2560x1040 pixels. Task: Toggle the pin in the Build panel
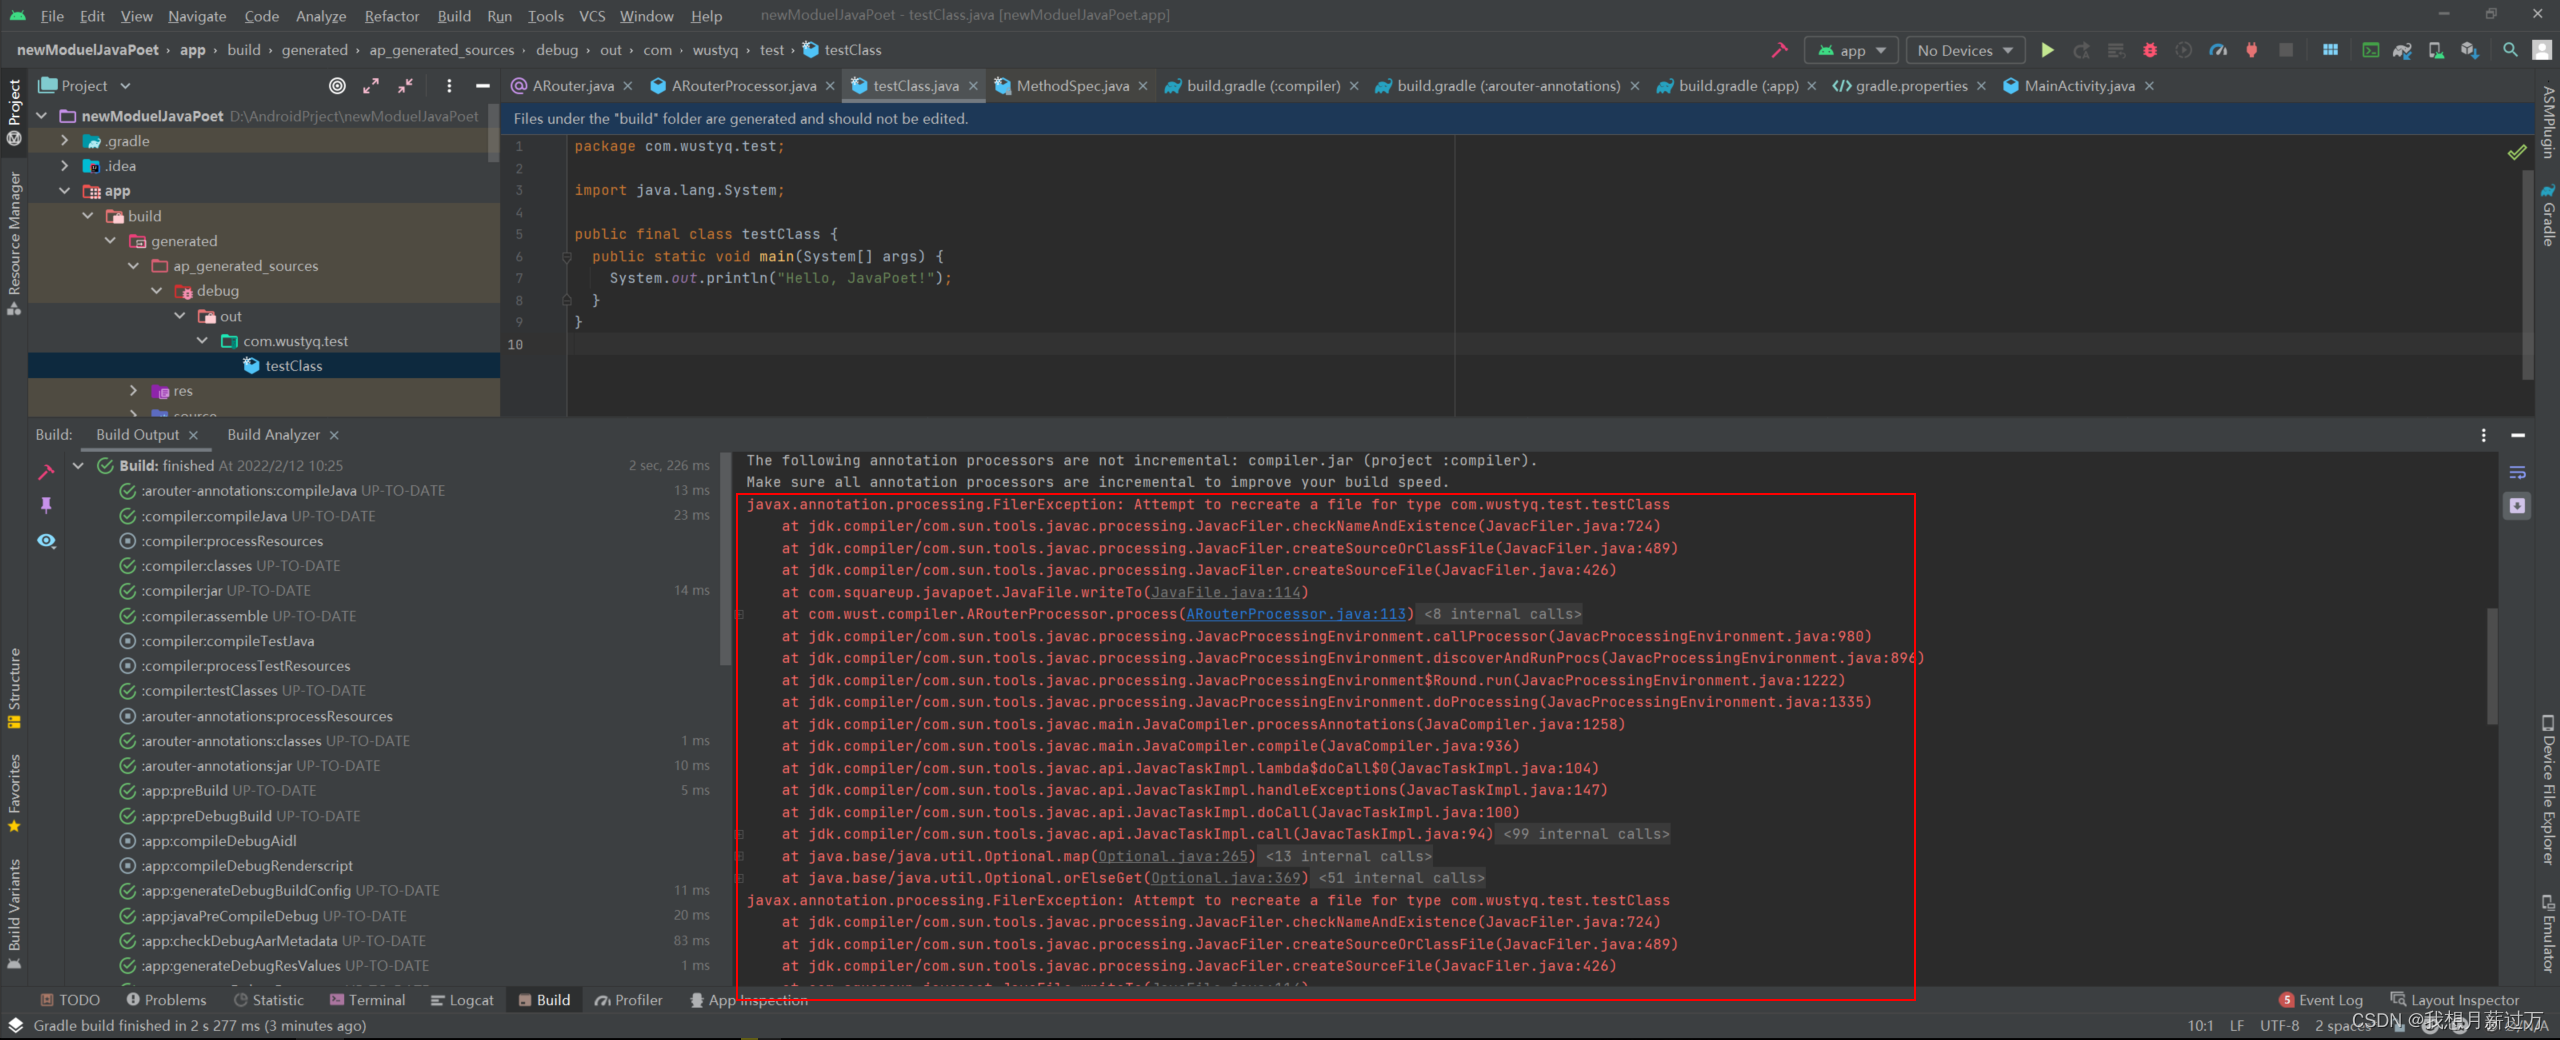[47, 506]
